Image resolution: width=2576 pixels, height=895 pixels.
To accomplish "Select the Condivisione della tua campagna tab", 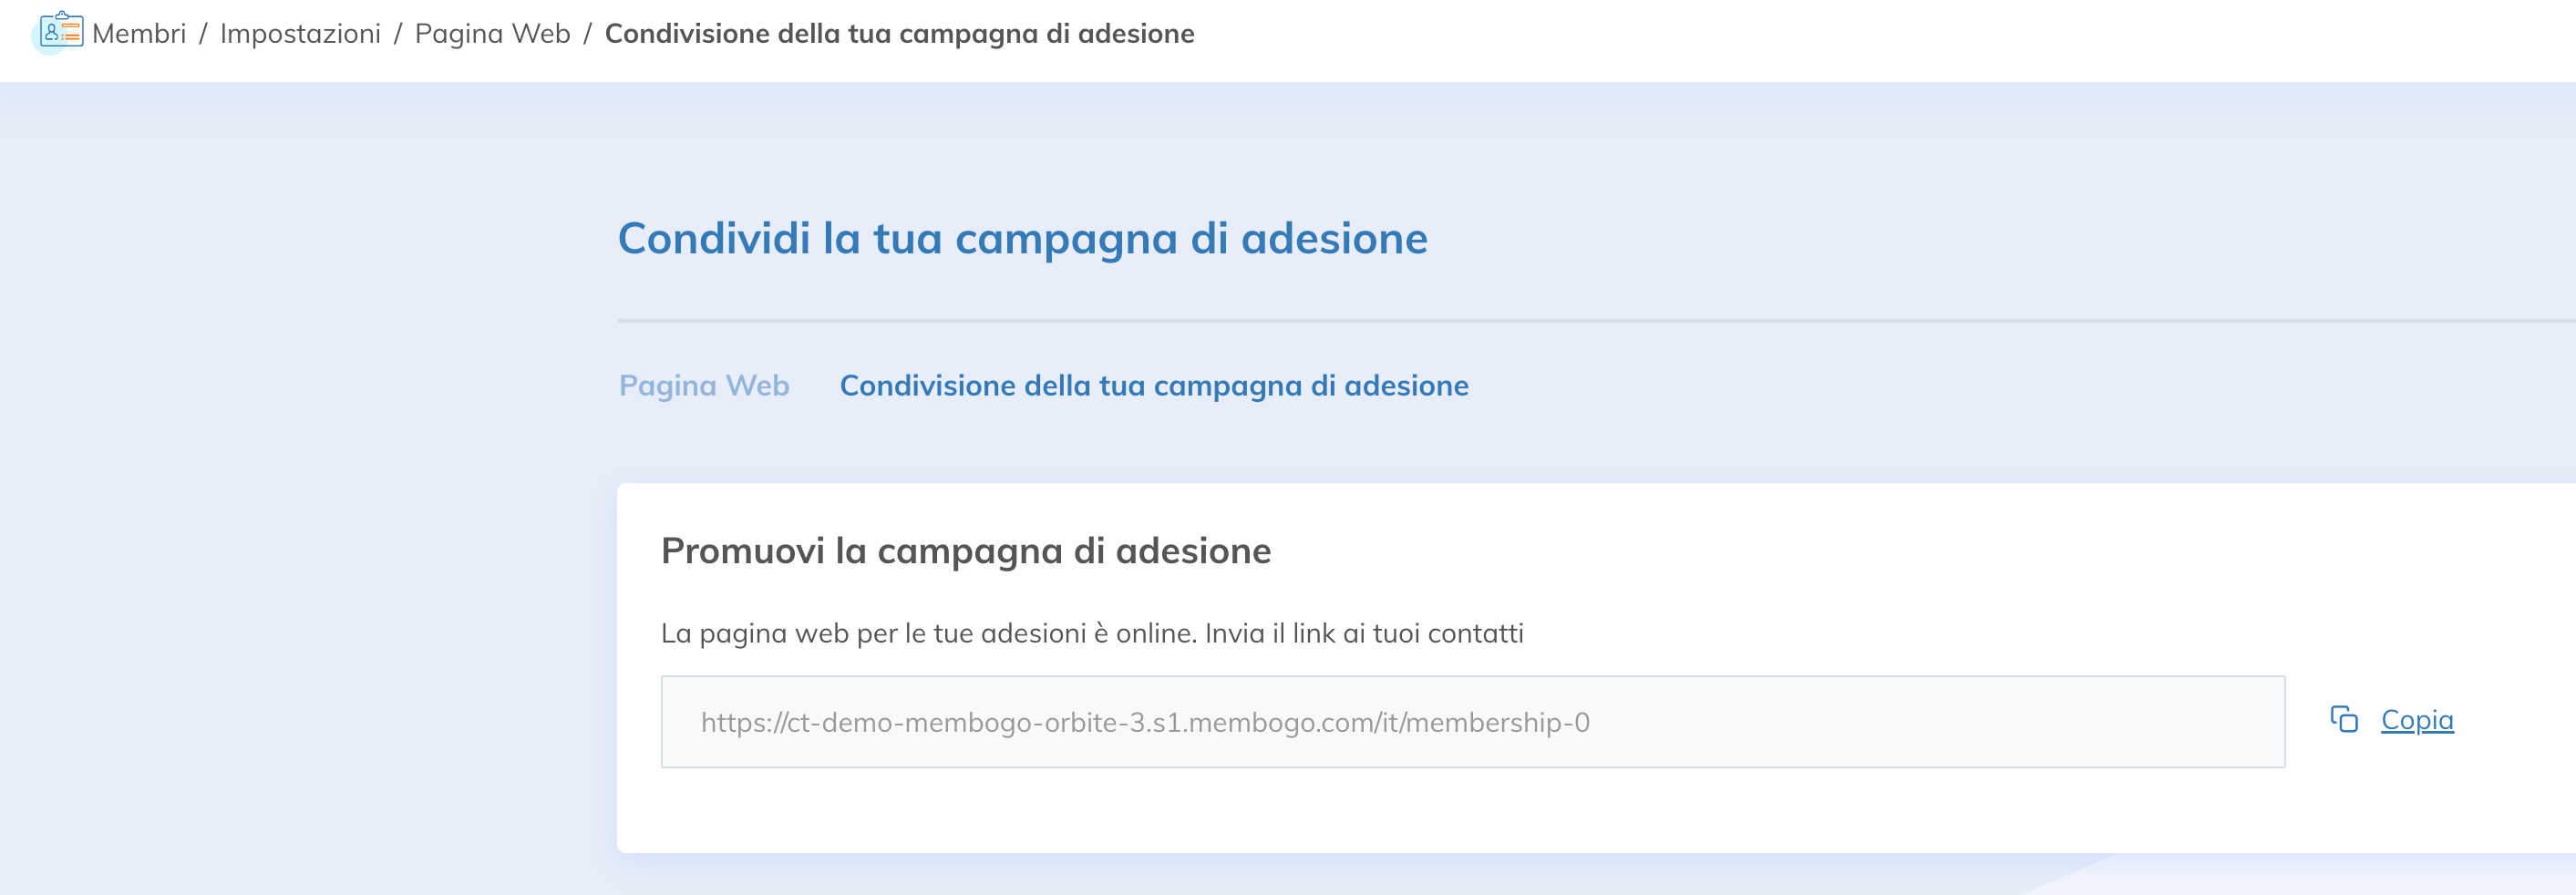I will click(x=1153, y=386).
